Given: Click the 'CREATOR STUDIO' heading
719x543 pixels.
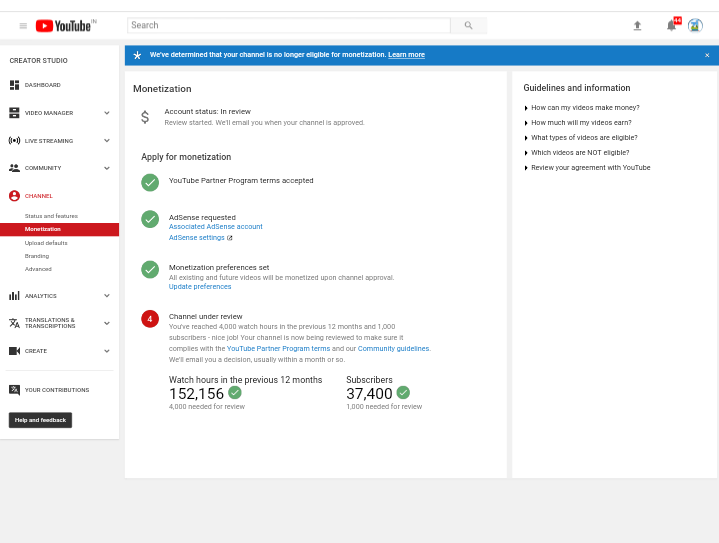Looking at the screenshot, I should [x=39, y=61].
